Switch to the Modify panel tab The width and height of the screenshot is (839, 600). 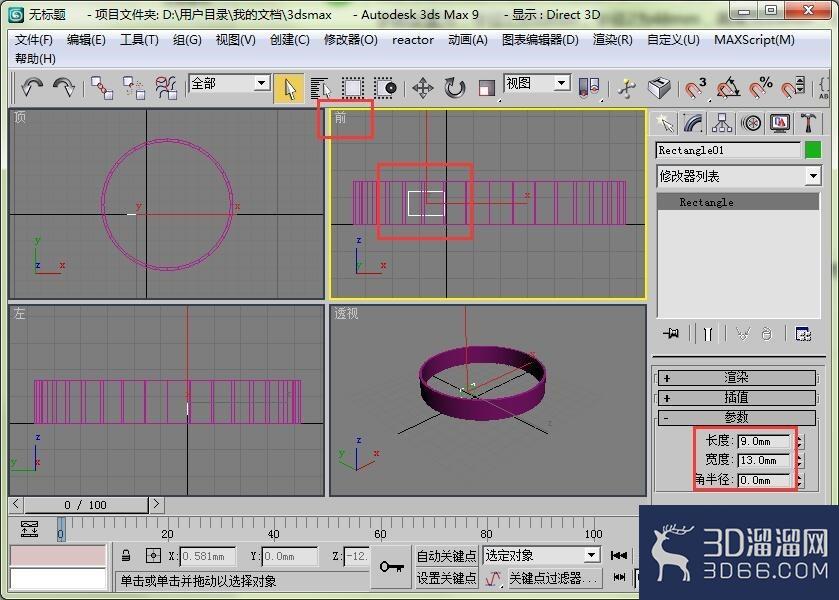693,124
